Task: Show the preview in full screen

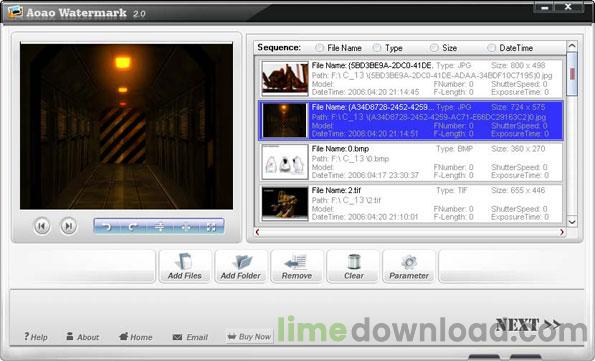Action: click(211, 227)
